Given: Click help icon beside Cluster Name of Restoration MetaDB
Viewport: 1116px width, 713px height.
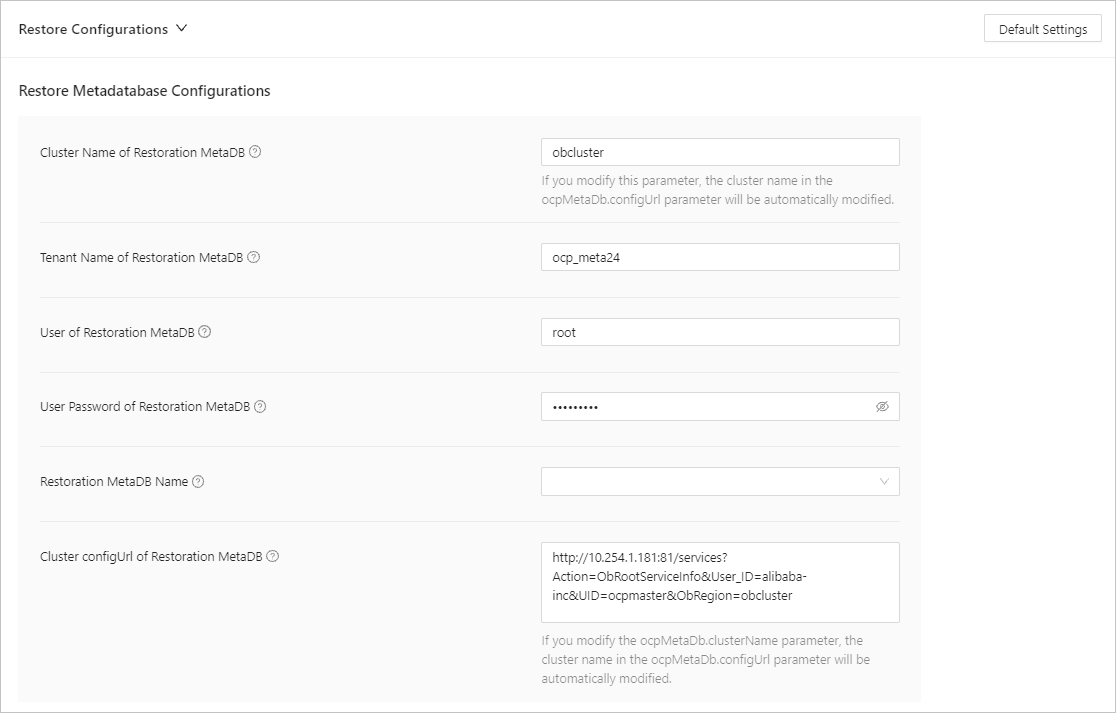Looking at the screenshot, I should coord(255,152).
